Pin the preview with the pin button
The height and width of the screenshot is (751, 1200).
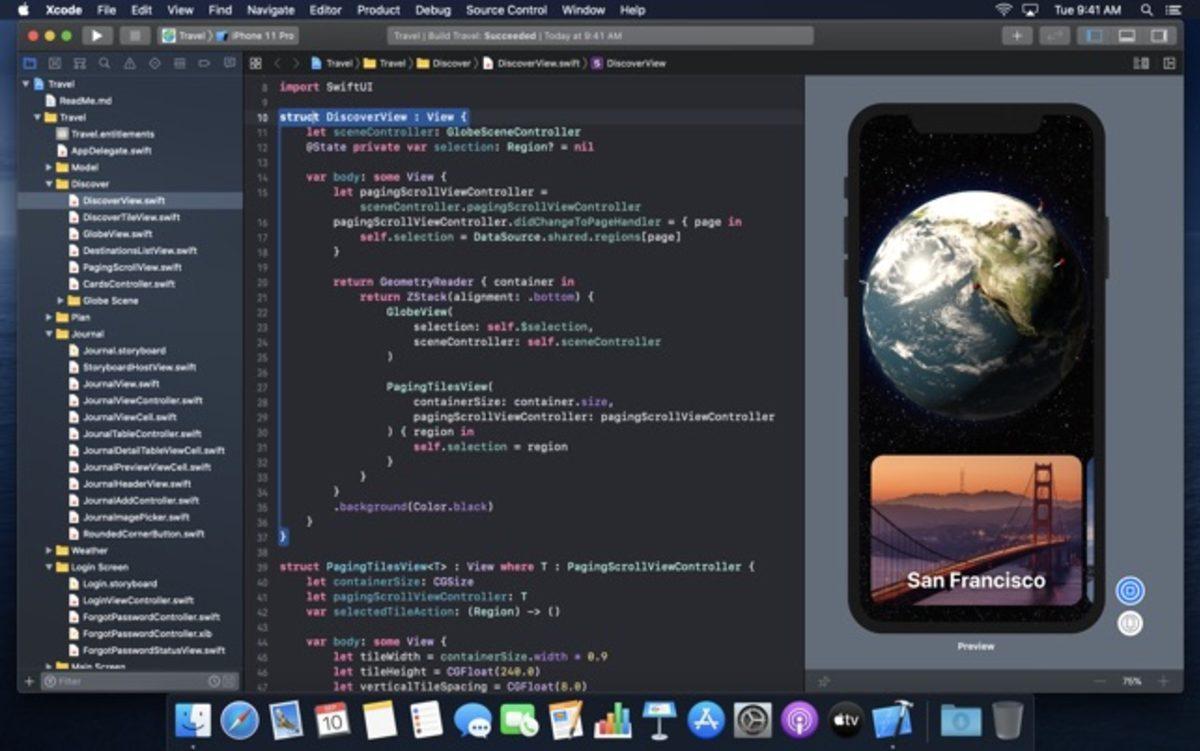click(1130, 622)
